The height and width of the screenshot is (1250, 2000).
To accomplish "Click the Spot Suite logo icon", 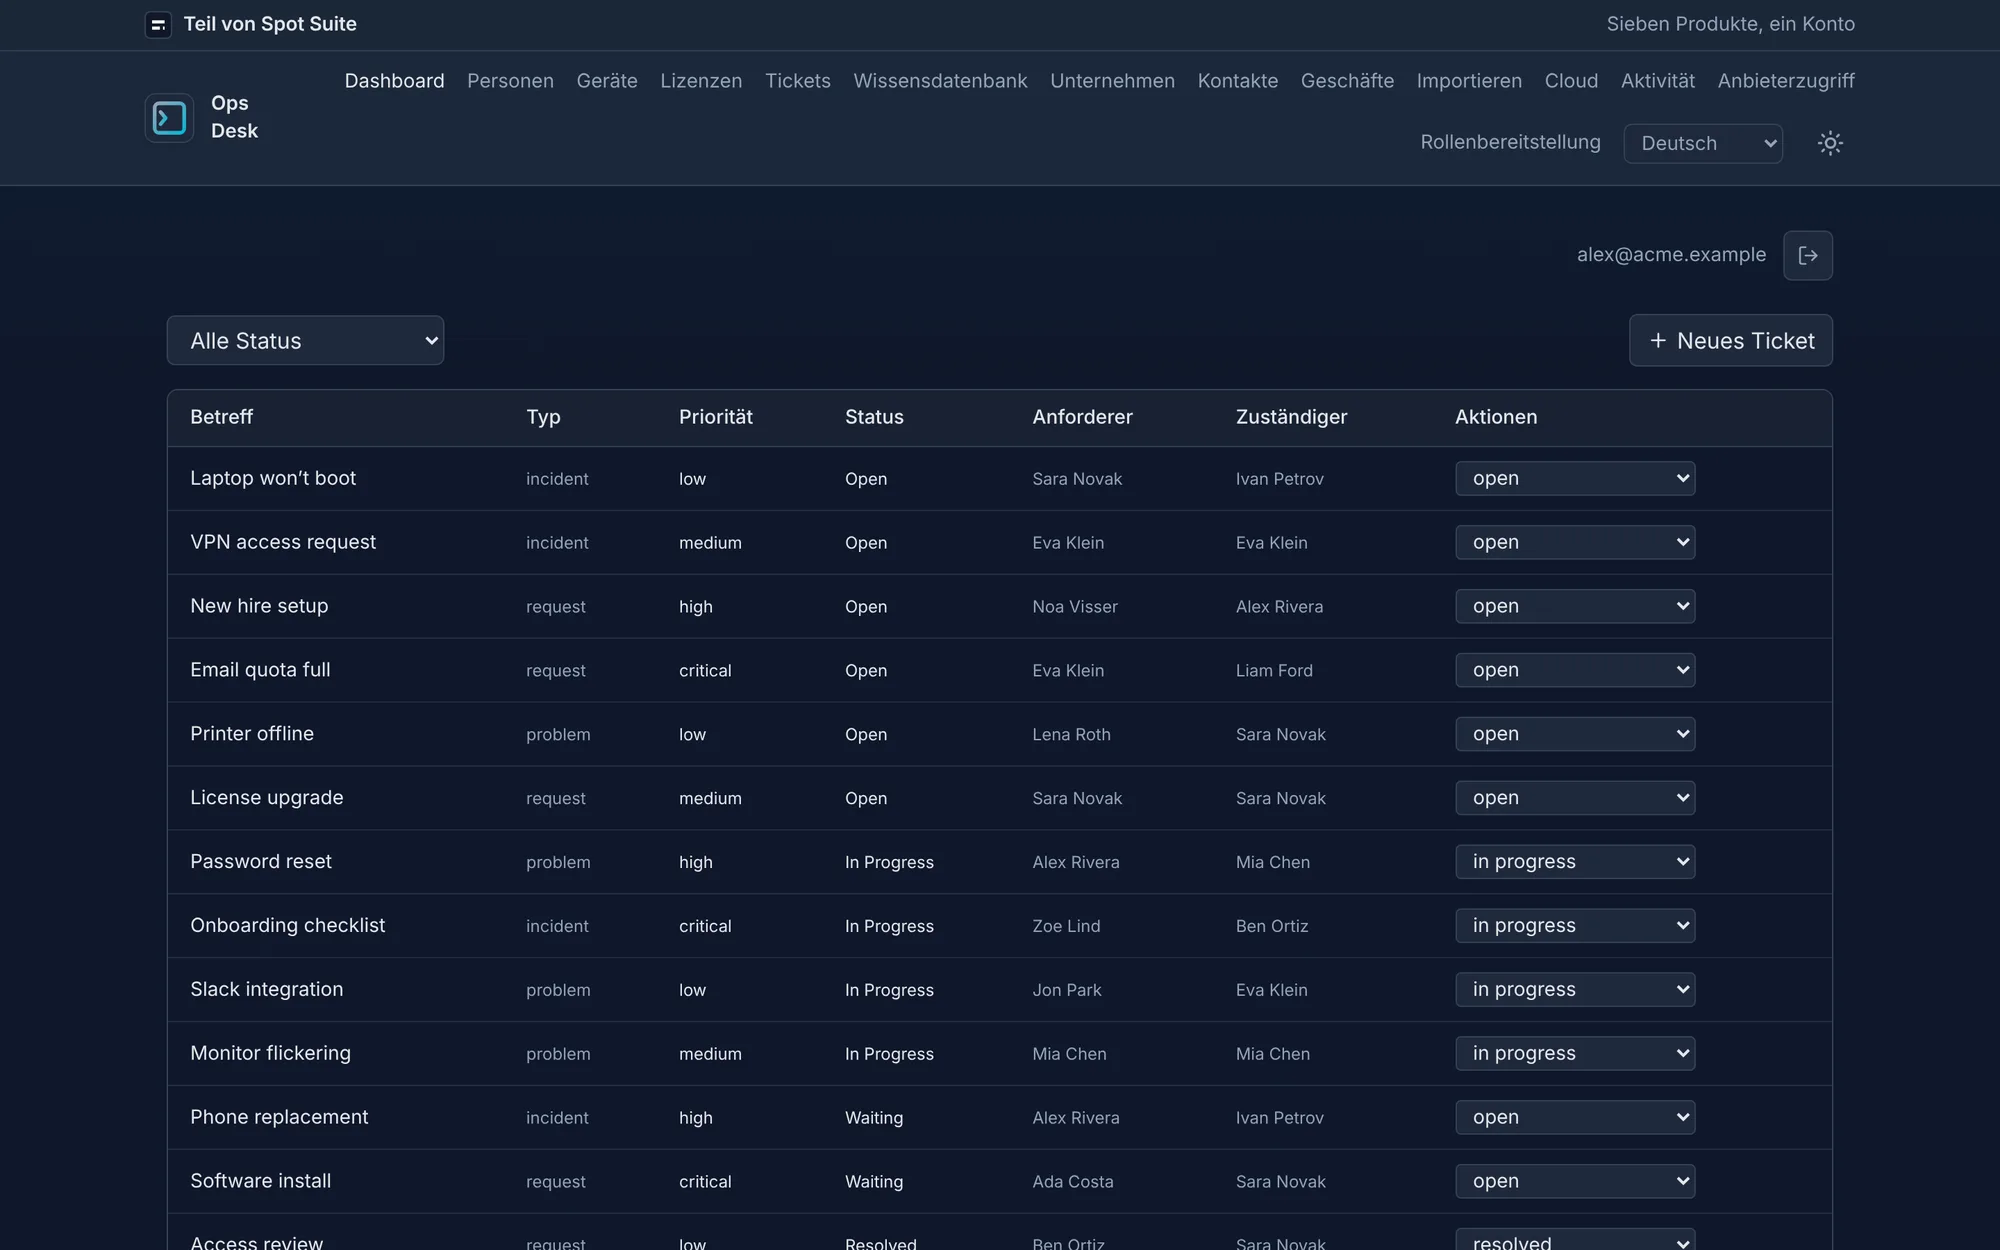I will point(158,25).
